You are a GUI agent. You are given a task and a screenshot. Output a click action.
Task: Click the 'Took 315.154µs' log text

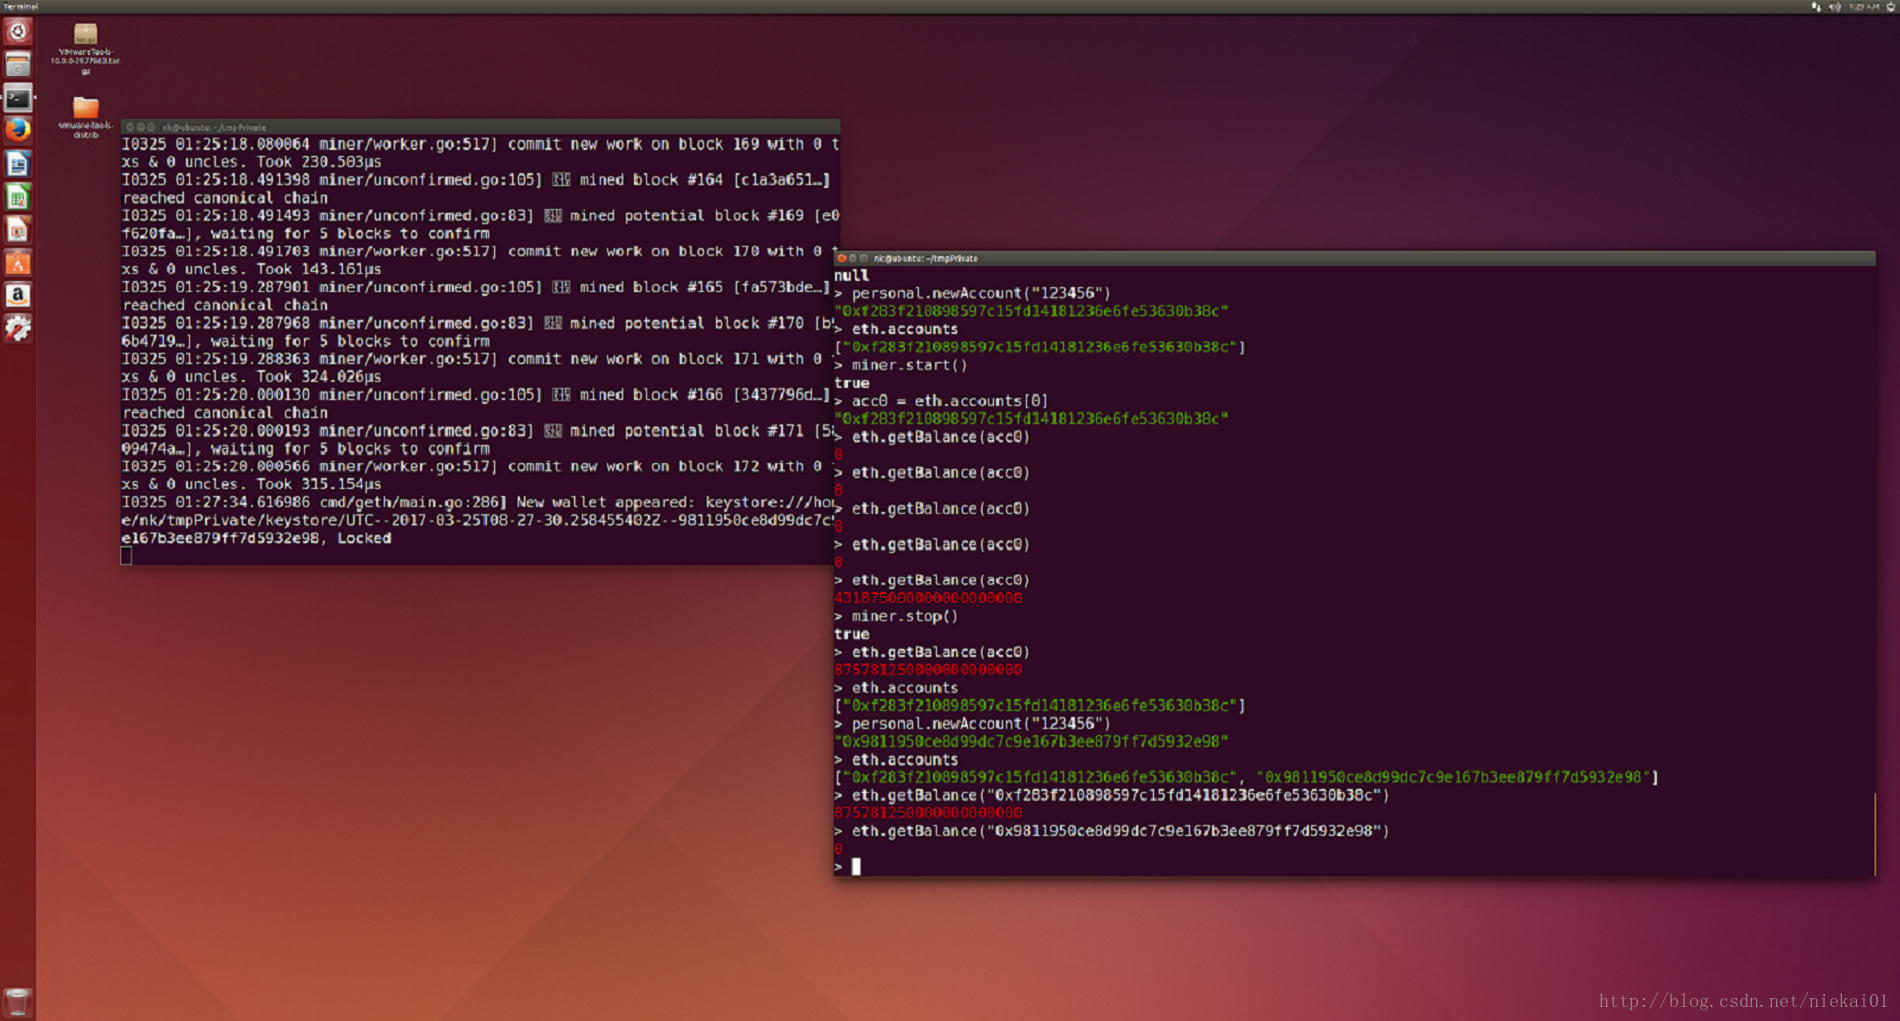(318, 484)
